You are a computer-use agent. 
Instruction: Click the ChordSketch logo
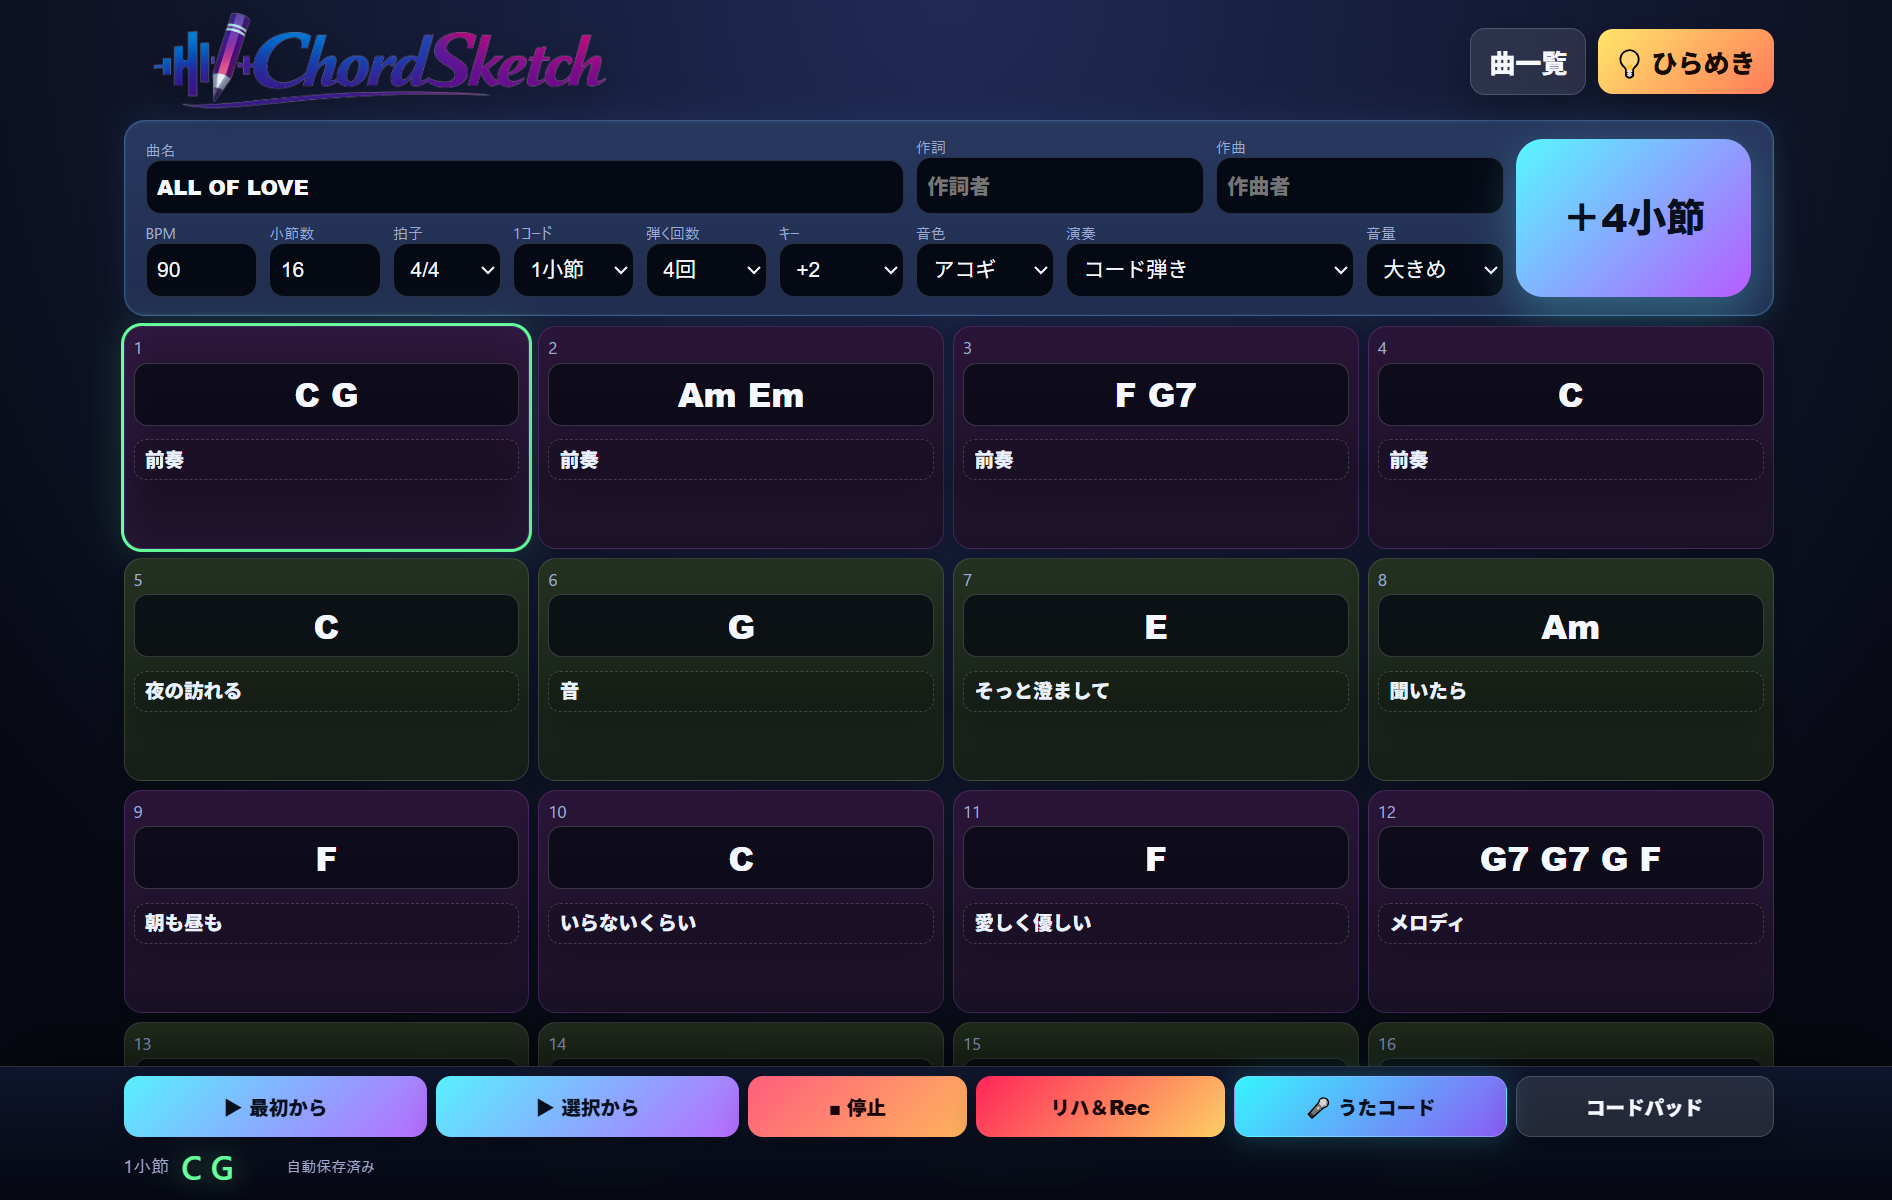pyautogui.click(x=380, y=60)
